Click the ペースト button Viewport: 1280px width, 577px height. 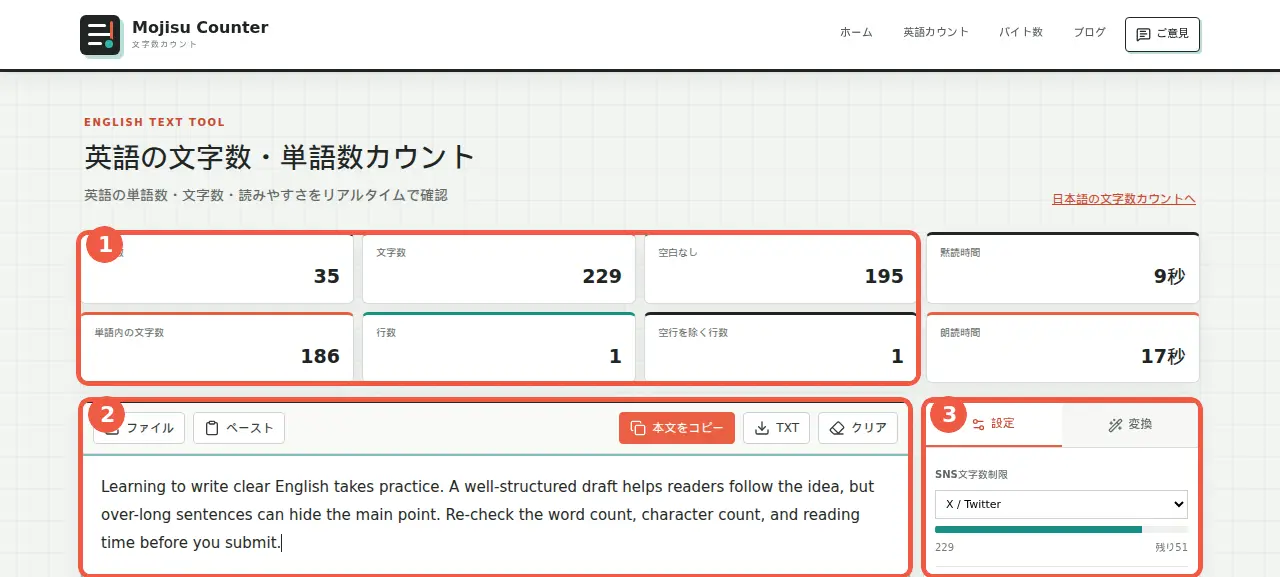[x=239, y=428]
